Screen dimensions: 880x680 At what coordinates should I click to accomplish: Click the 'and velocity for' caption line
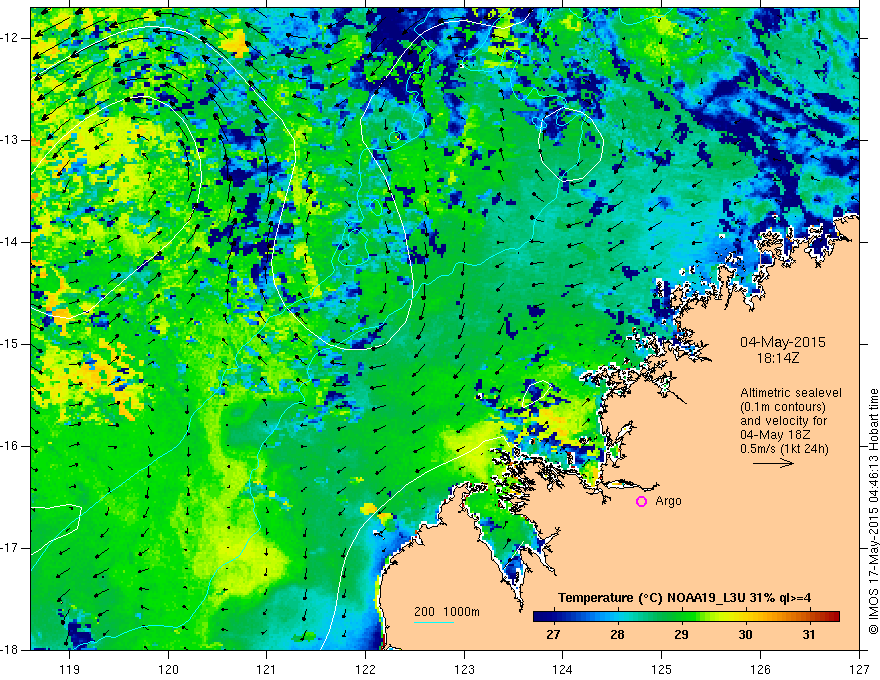[783, 421]
